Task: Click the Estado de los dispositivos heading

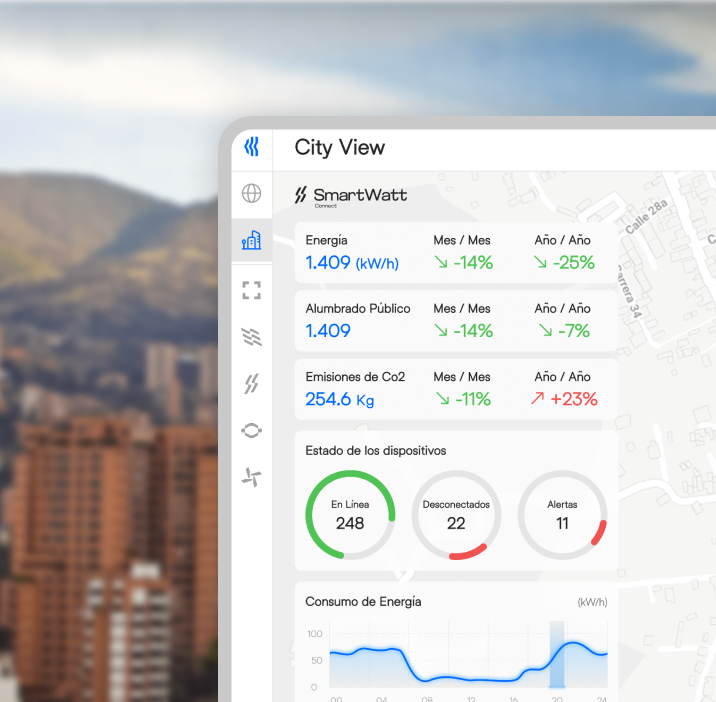Action: pos(376,451)
